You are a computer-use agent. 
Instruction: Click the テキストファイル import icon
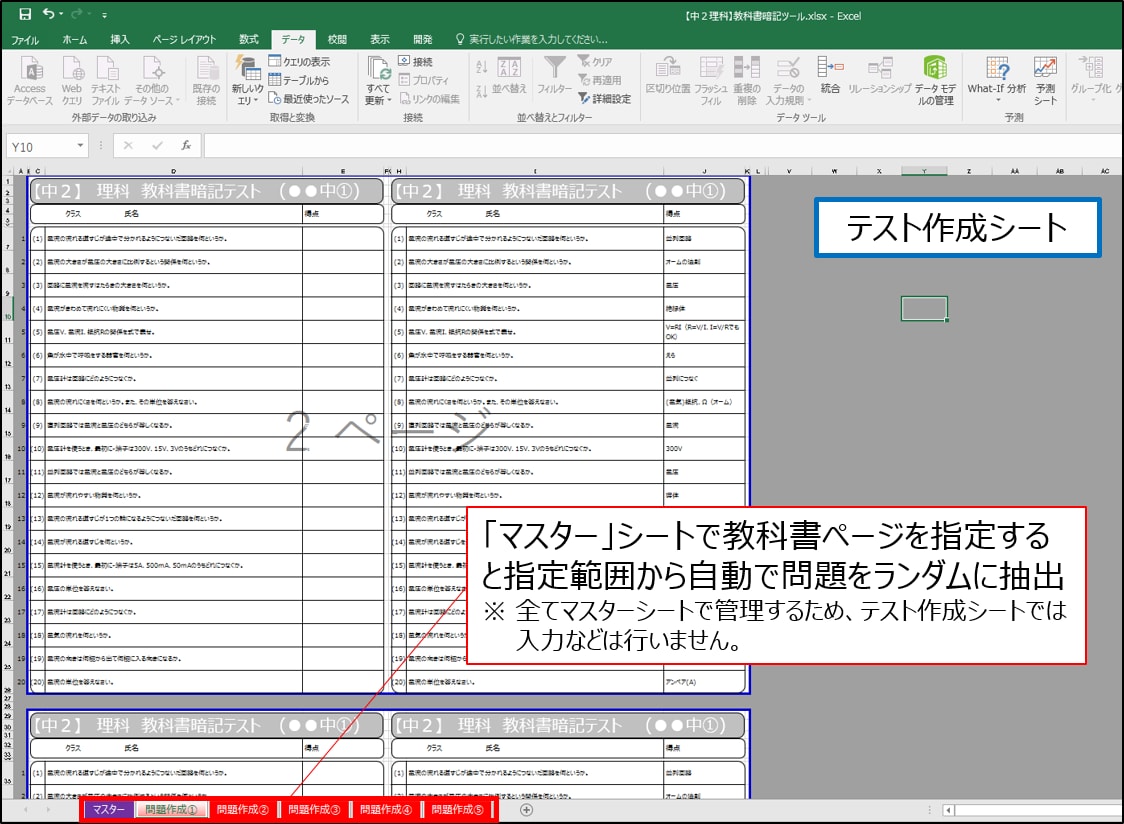point(106,80)
